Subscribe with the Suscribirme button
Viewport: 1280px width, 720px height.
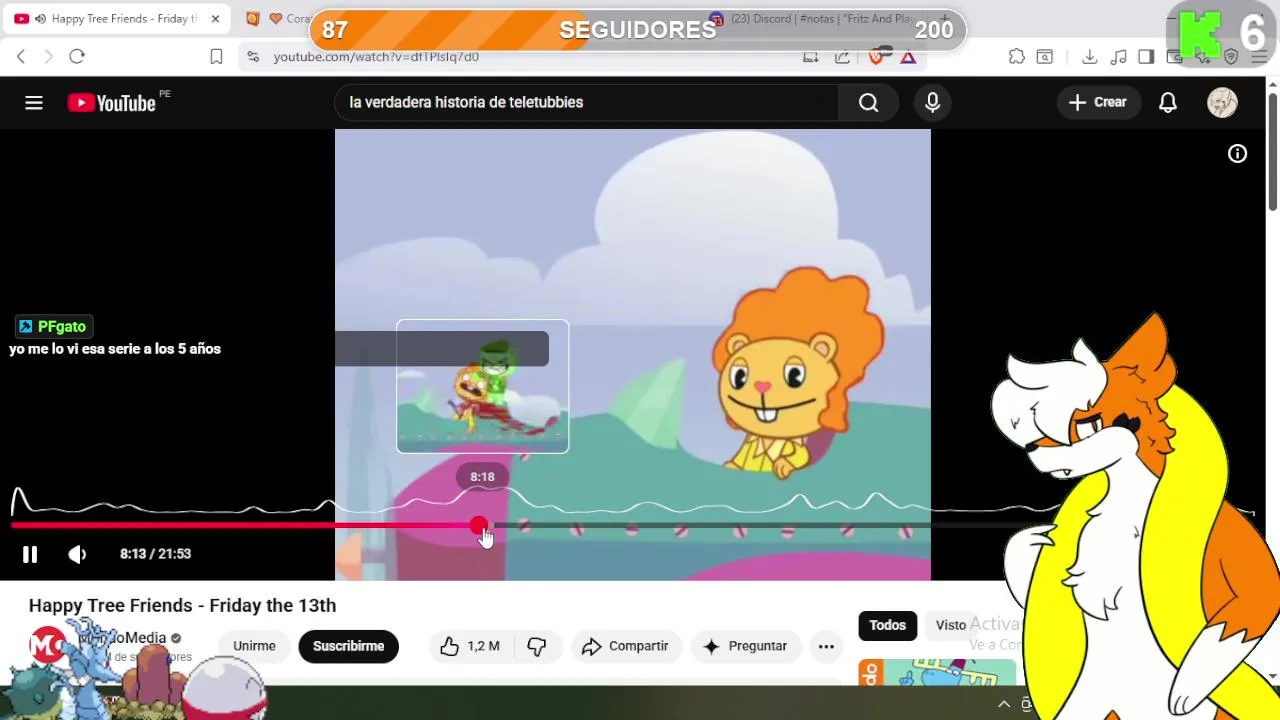(348, 646)
